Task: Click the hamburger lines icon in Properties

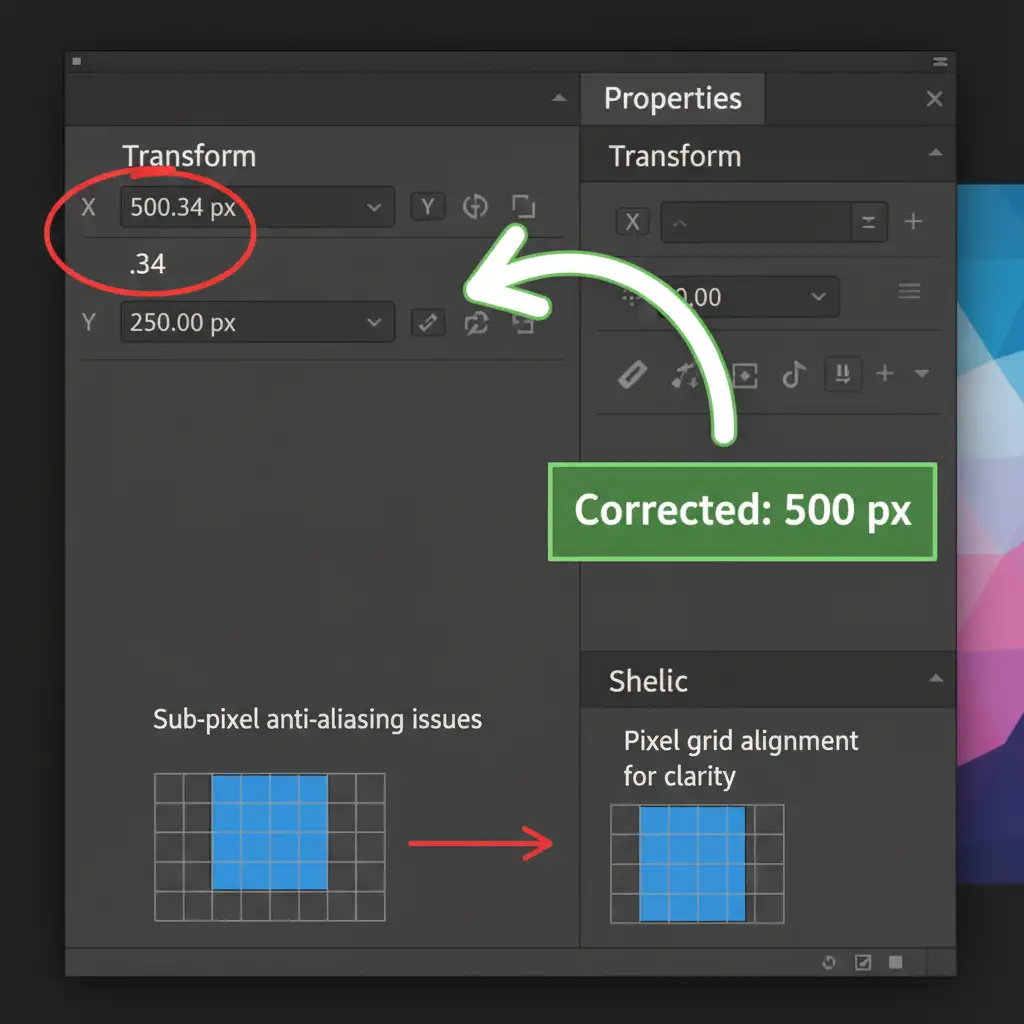Action: click(909, 292)
